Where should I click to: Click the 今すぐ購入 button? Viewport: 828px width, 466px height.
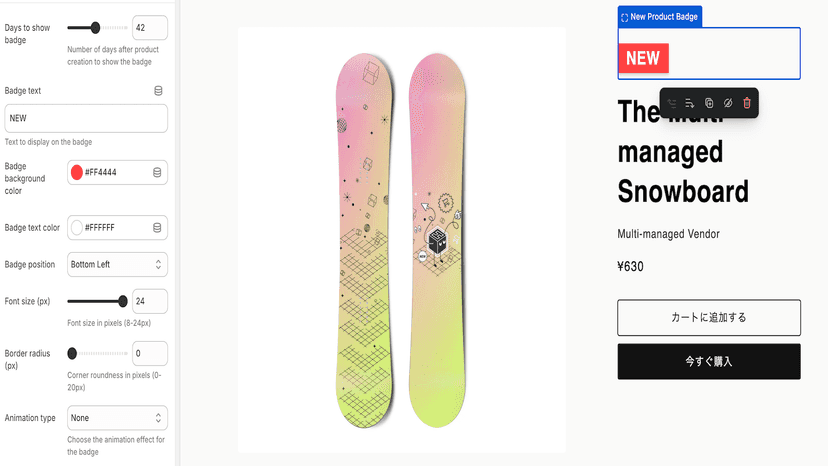[x=709, y=361]
